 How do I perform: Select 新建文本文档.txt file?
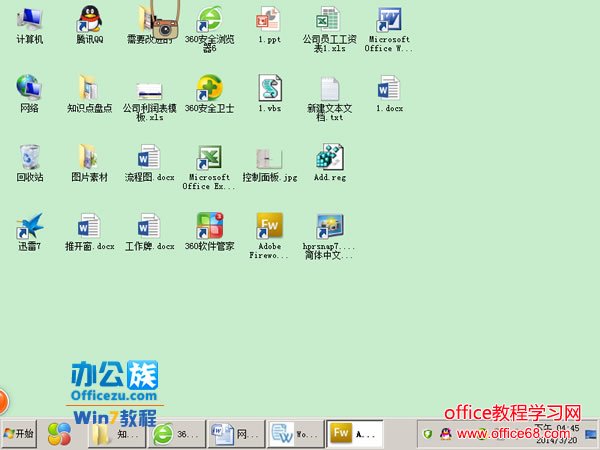329,99
